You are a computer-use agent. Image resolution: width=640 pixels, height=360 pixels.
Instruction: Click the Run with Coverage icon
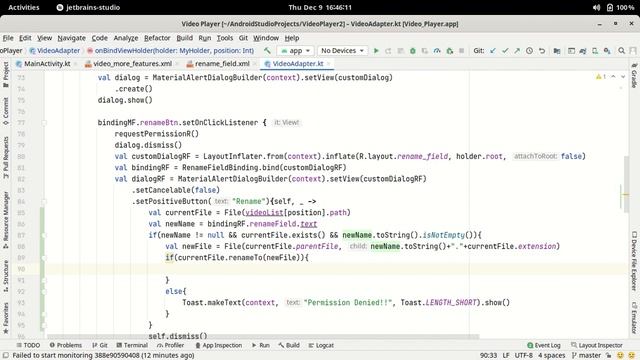pyautogui.click(x=425, y=51)
